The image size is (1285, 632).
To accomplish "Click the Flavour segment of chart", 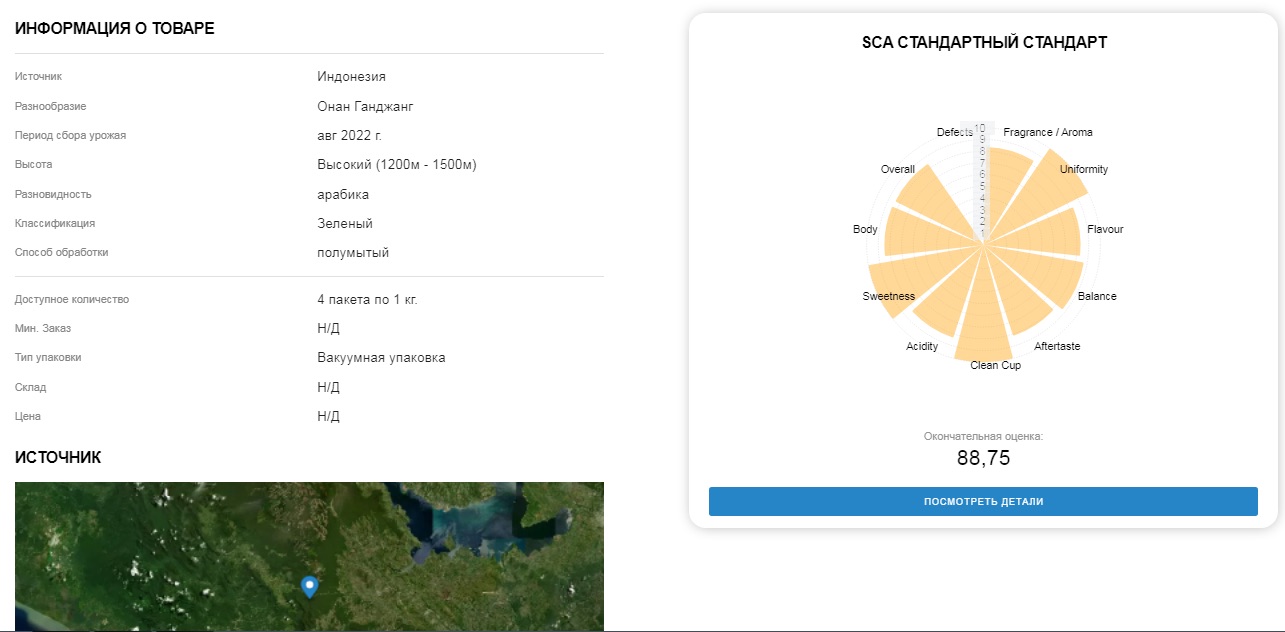I will [x=1040, y=228].
